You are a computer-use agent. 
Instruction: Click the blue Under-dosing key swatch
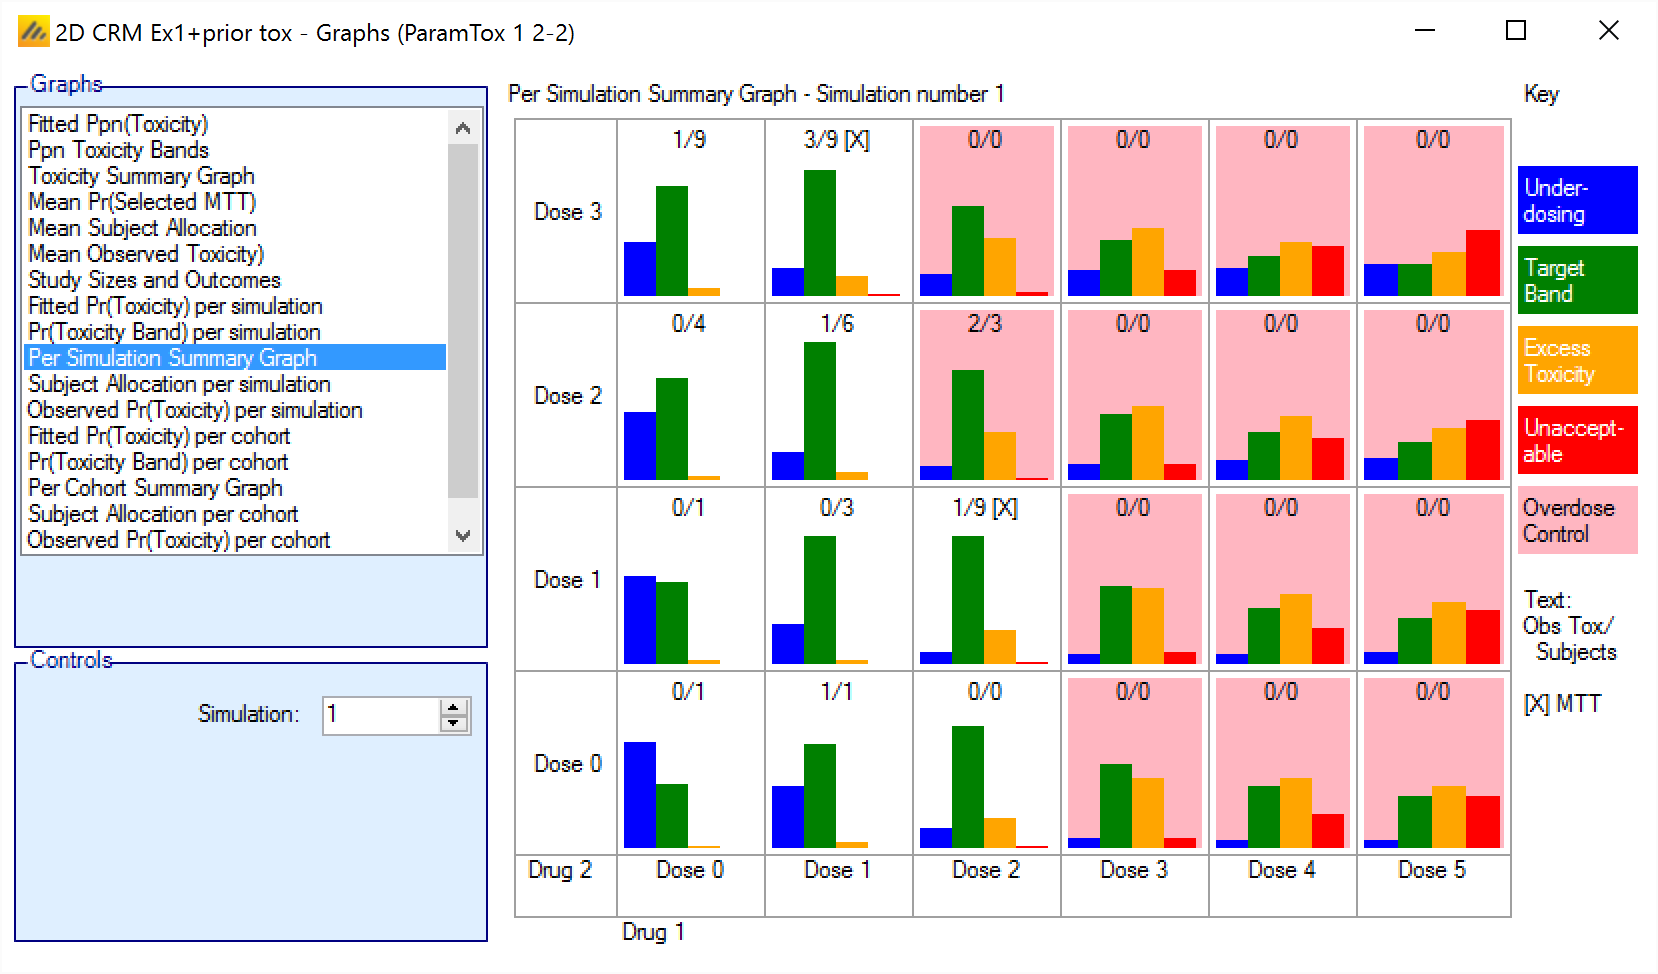click(x=1577, y=200)
